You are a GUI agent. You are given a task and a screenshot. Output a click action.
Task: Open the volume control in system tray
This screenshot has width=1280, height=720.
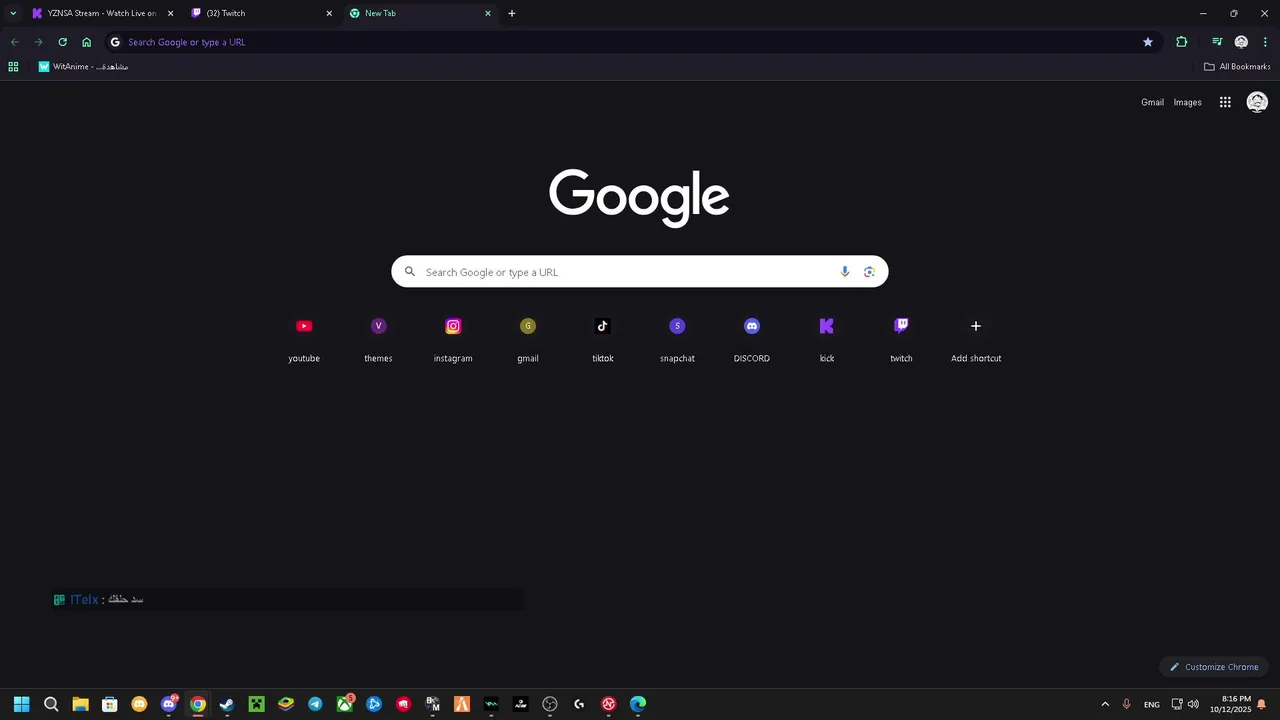[1193, 704]
